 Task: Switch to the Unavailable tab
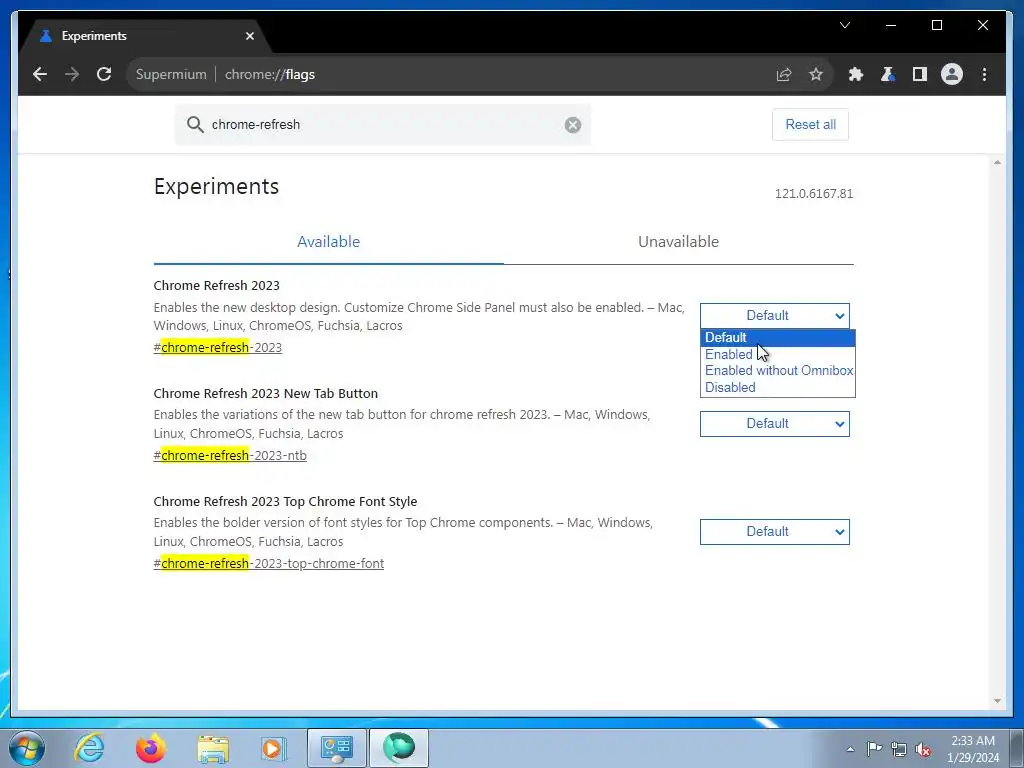pos(679,242)
